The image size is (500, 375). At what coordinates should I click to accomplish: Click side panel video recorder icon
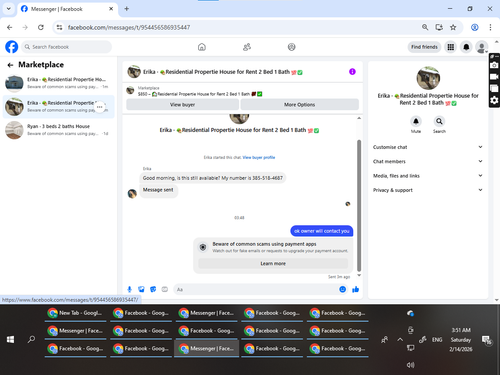coord(494,77)
